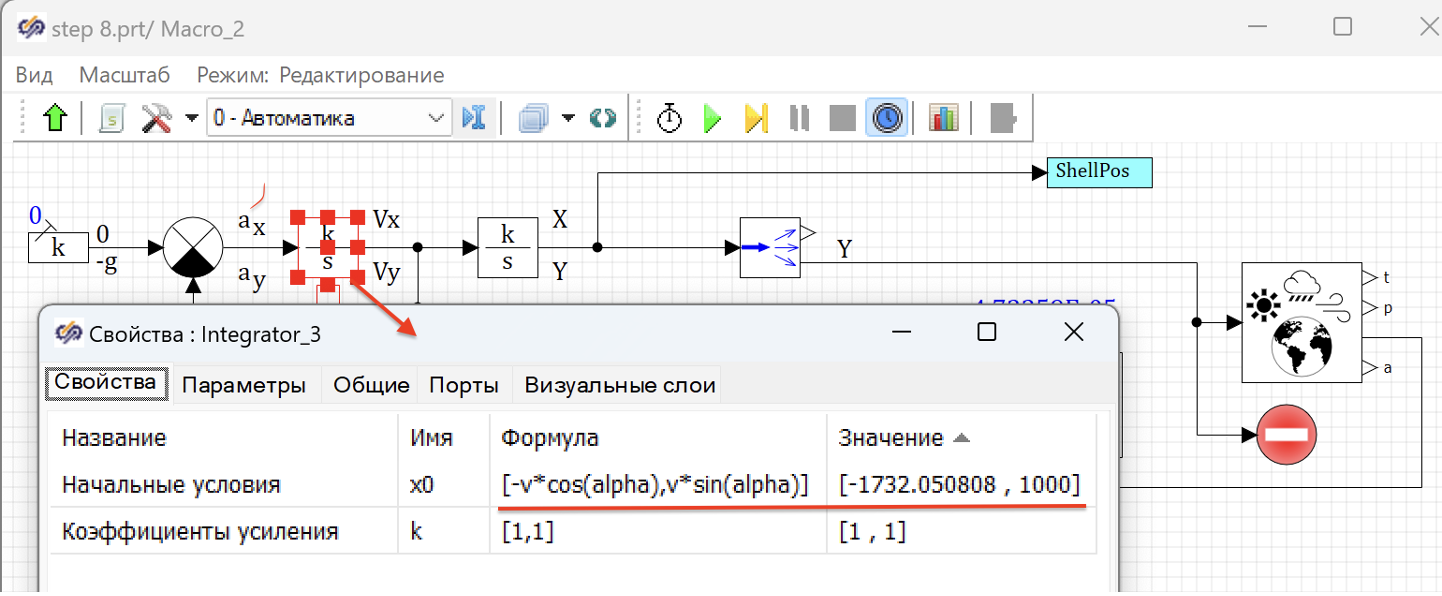Screen dimensions: 1442x596
Task: Select the selected Integrator_3 k/s block
Action: point(328,247)
